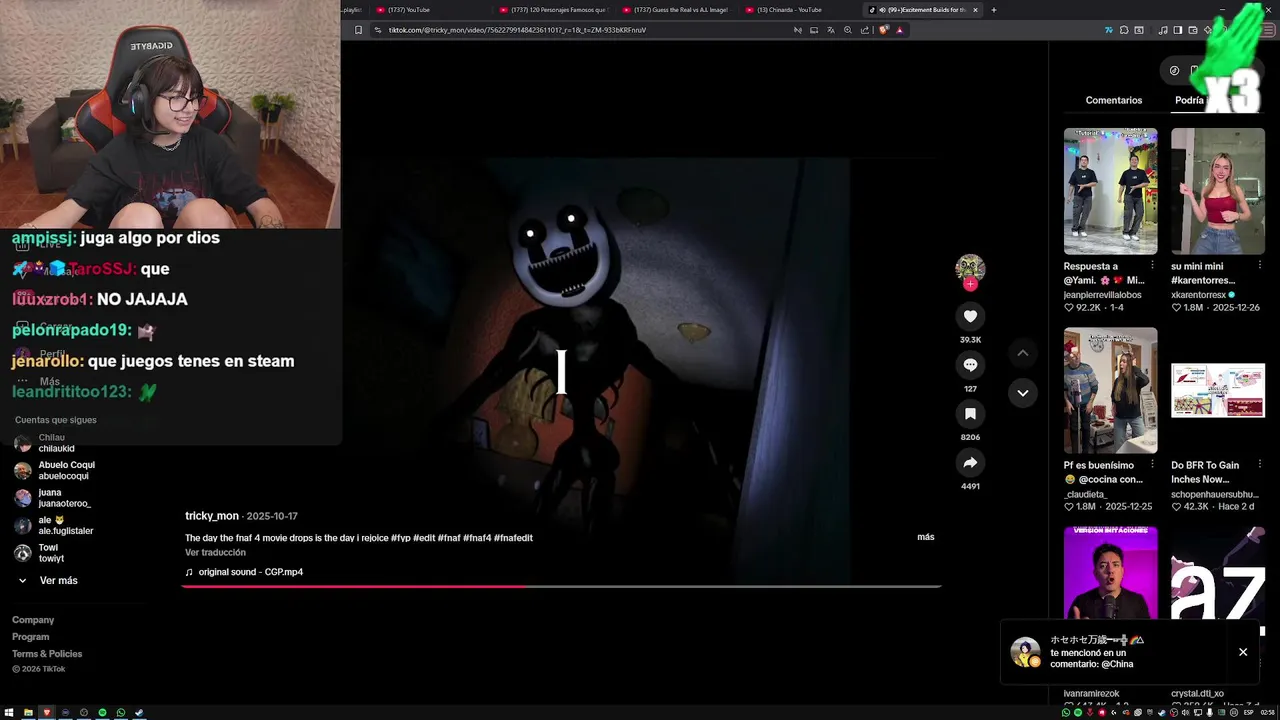Screen dimensions: 1280x720
Task: Open the Terms & Policies footer link
Action: [47, 654]
